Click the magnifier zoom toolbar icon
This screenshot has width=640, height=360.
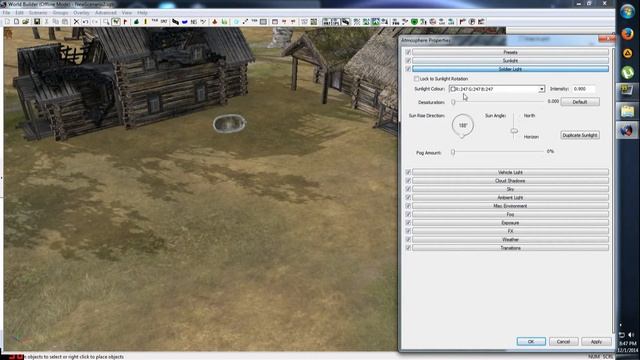pyautogui.click(x=106, y=22)
